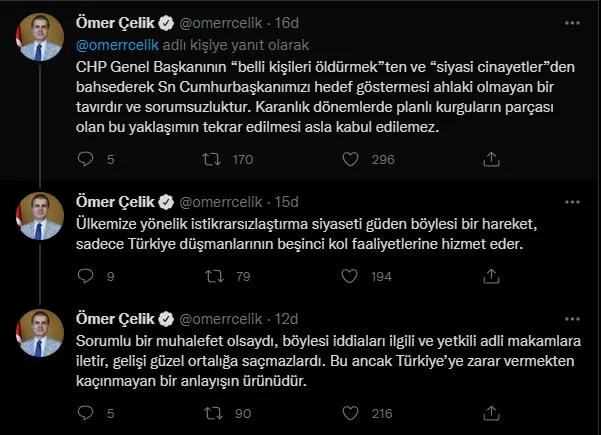Open the Ömer Çelik name on the 16d tweet
Screen dimensions: 601x435
click(x=115, y=23)
